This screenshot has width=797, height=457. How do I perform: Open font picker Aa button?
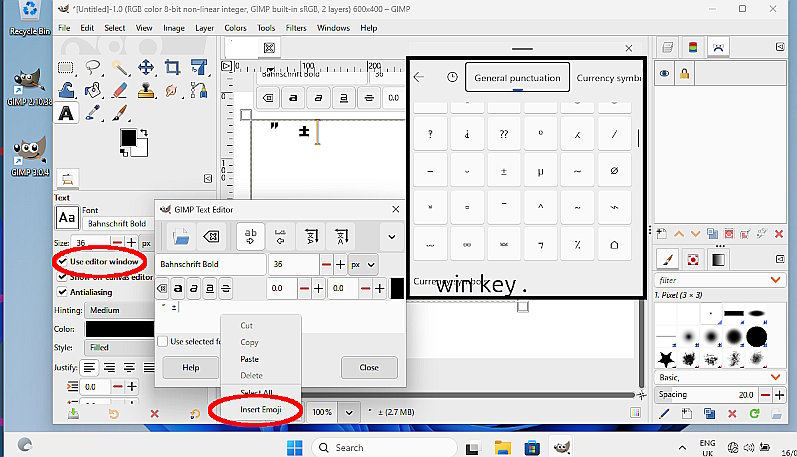click(x=67, y=218)
